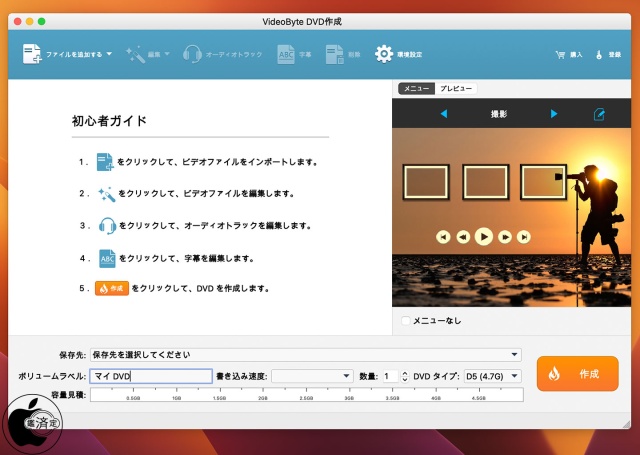Click the quantity stepper arrows
The width and height of the screenshot is (640, 455).
pos(404,376)
